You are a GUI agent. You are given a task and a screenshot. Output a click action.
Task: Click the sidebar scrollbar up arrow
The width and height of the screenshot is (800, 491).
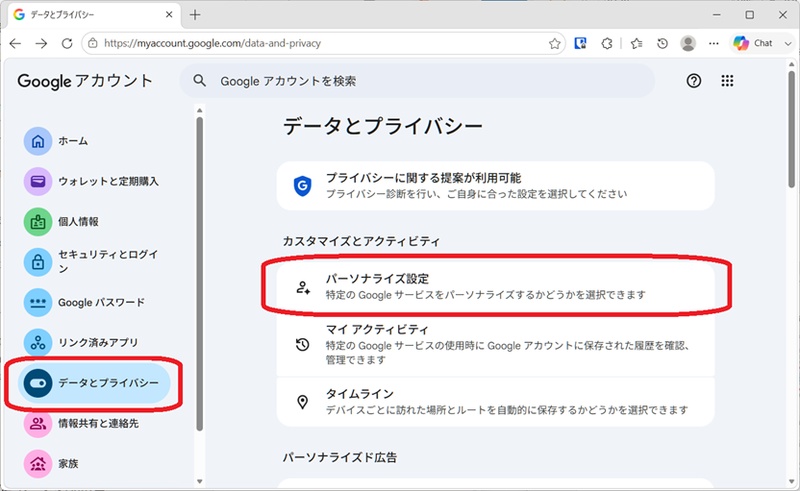click(199, 110)
